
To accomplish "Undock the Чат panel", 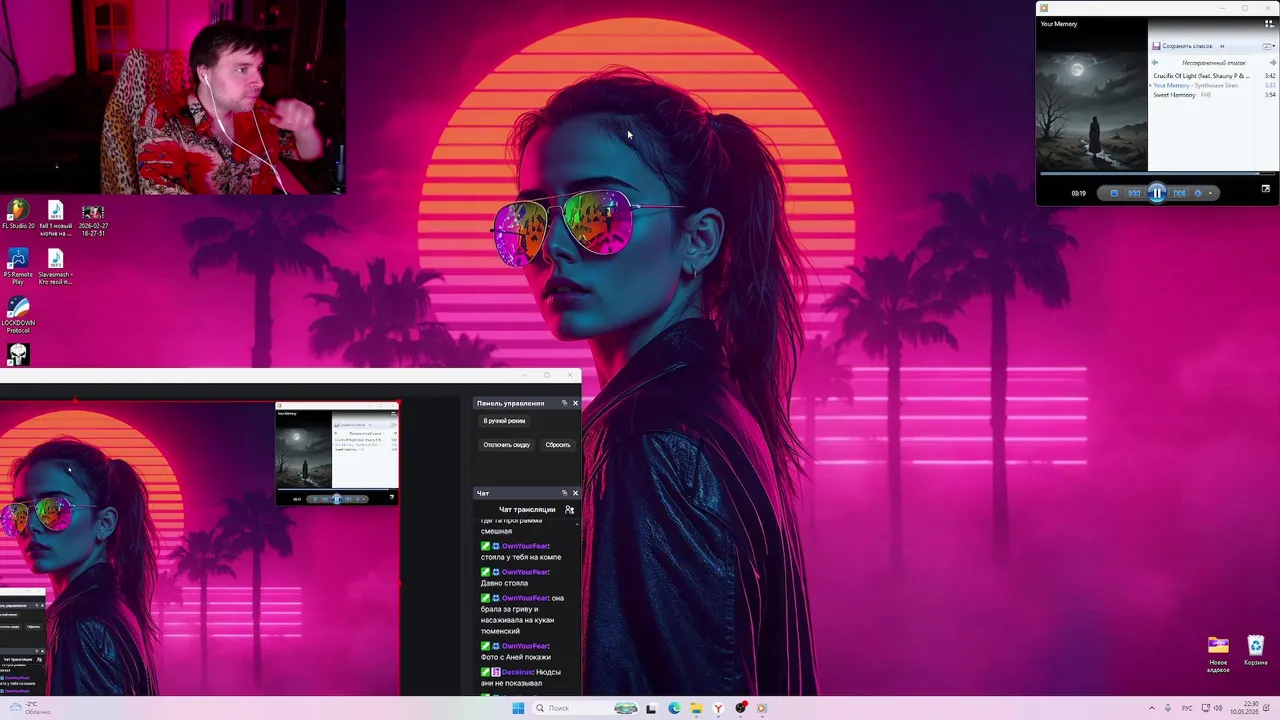I will (564, 493).
